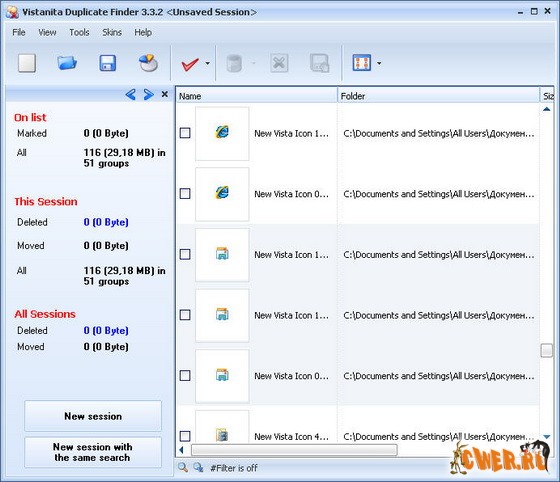
Task: Click file name New Vista Icon 4...
Action: 291,436
